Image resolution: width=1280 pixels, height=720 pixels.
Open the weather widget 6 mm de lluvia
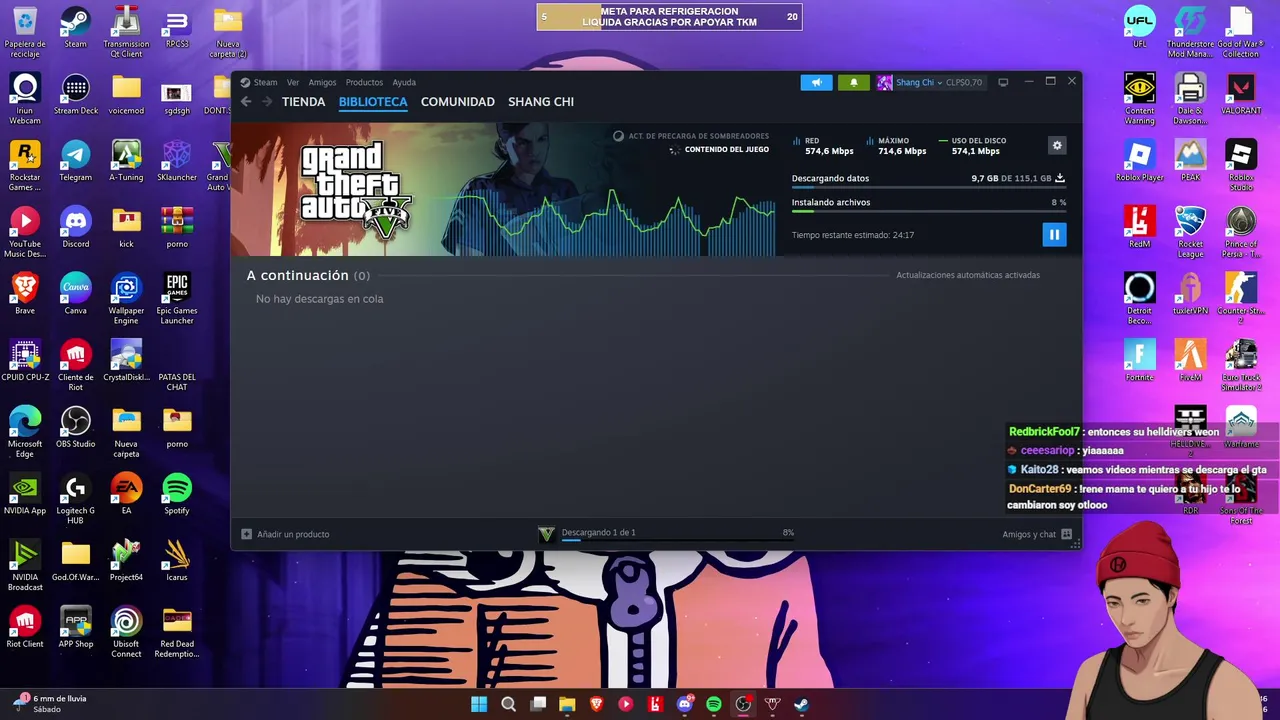pyautogui.click(x=50, y=703)
